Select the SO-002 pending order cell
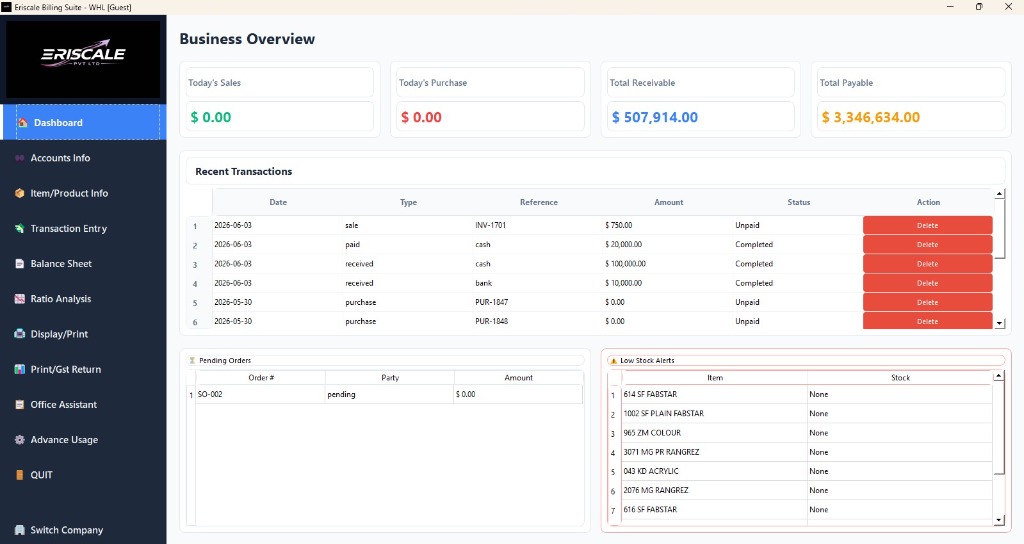Screen dimensions: 1024x544 (261, 394)
